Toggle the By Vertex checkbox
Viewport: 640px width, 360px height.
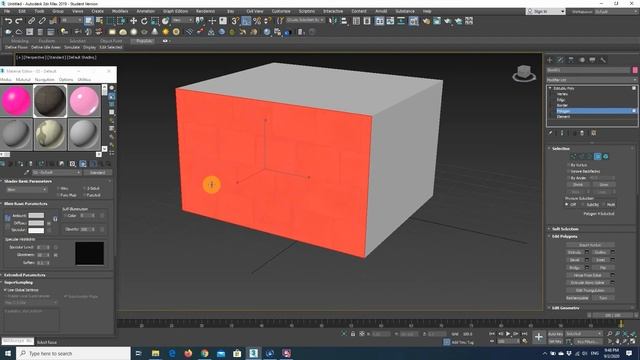point(568,165)
